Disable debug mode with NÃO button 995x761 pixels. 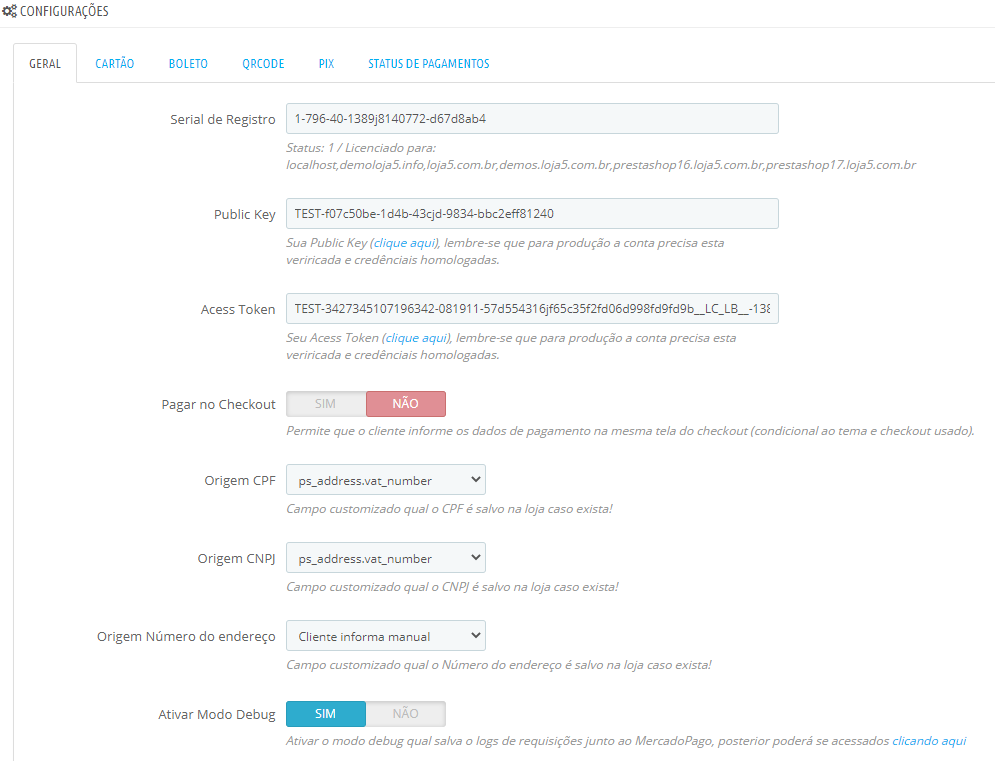click(x=405, y=714)
